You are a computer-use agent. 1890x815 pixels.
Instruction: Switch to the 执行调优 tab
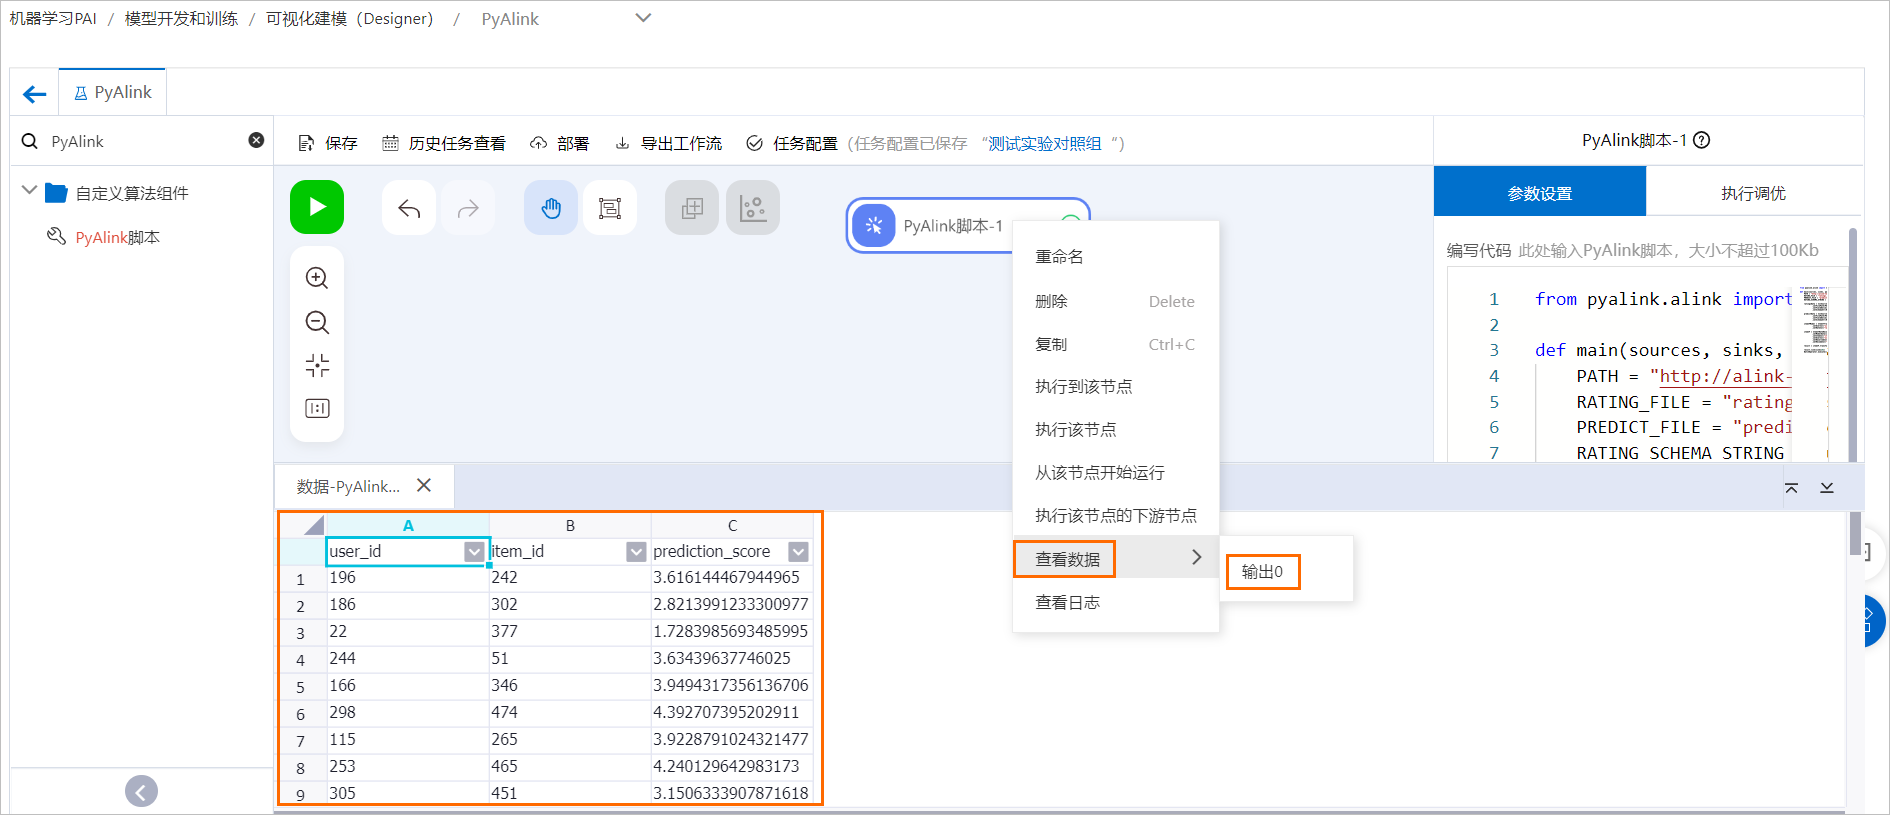pos(1753,193)
